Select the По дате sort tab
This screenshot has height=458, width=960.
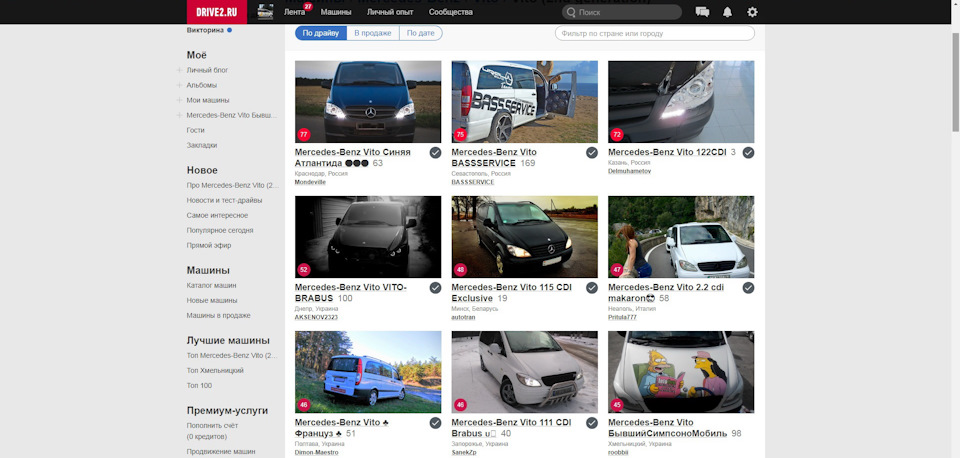point(421,33)
